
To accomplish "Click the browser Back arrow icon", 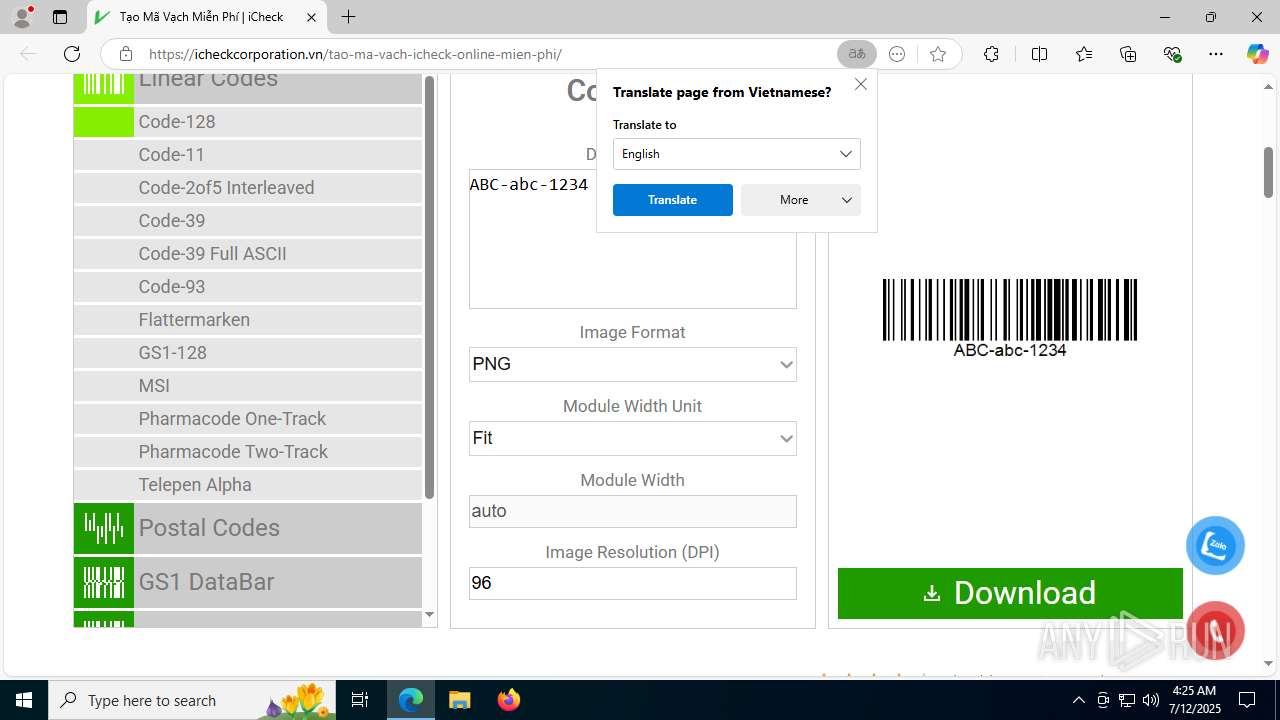I will click(x=28, y=54).
